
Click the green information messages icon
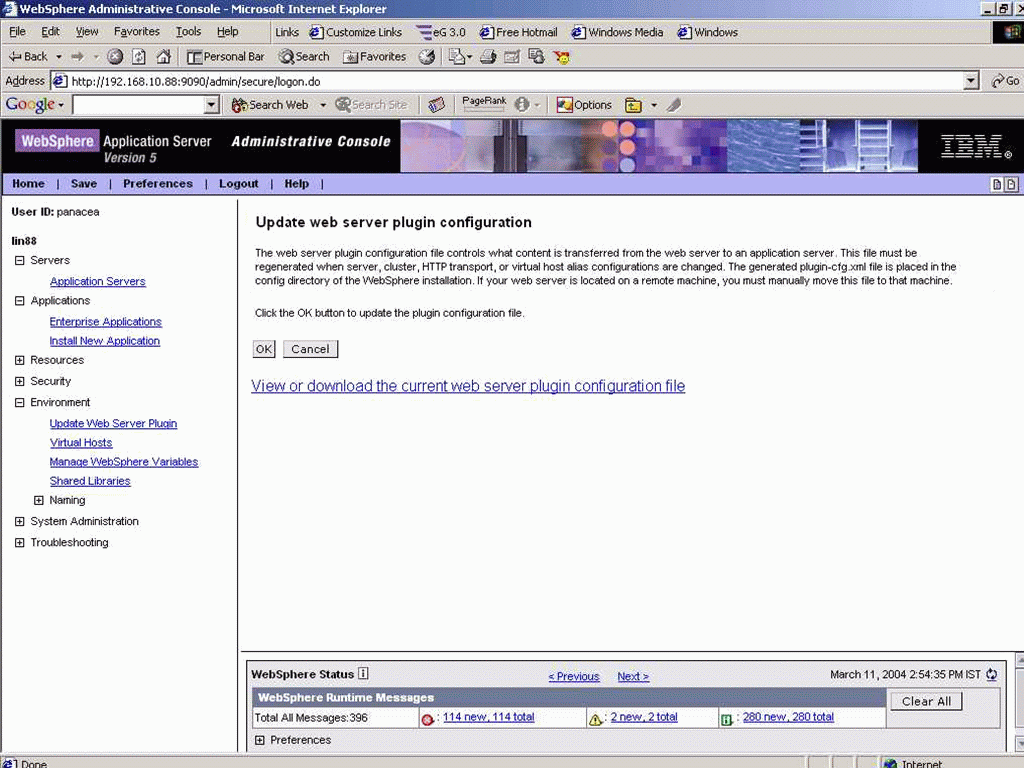click(726, 720)
